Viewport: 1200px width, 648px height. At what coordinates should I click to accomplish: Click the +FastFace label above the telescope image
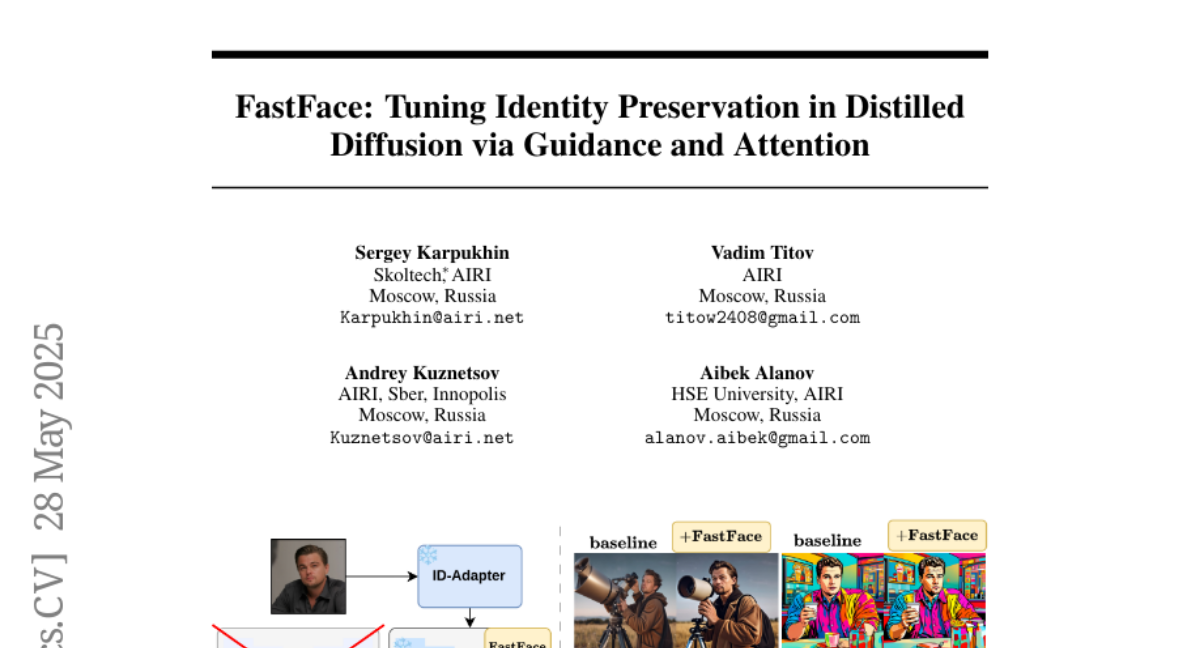(x=720, y=536)
